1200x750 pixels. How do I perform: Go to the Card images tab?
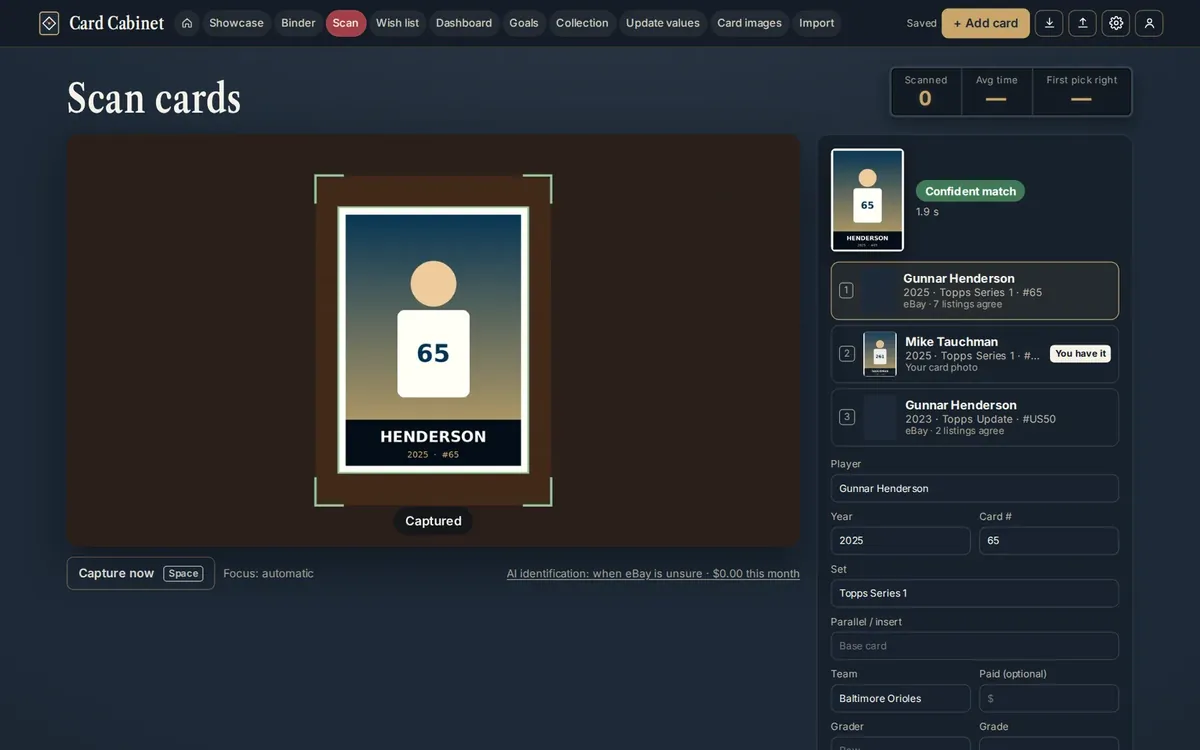point(749,23)
